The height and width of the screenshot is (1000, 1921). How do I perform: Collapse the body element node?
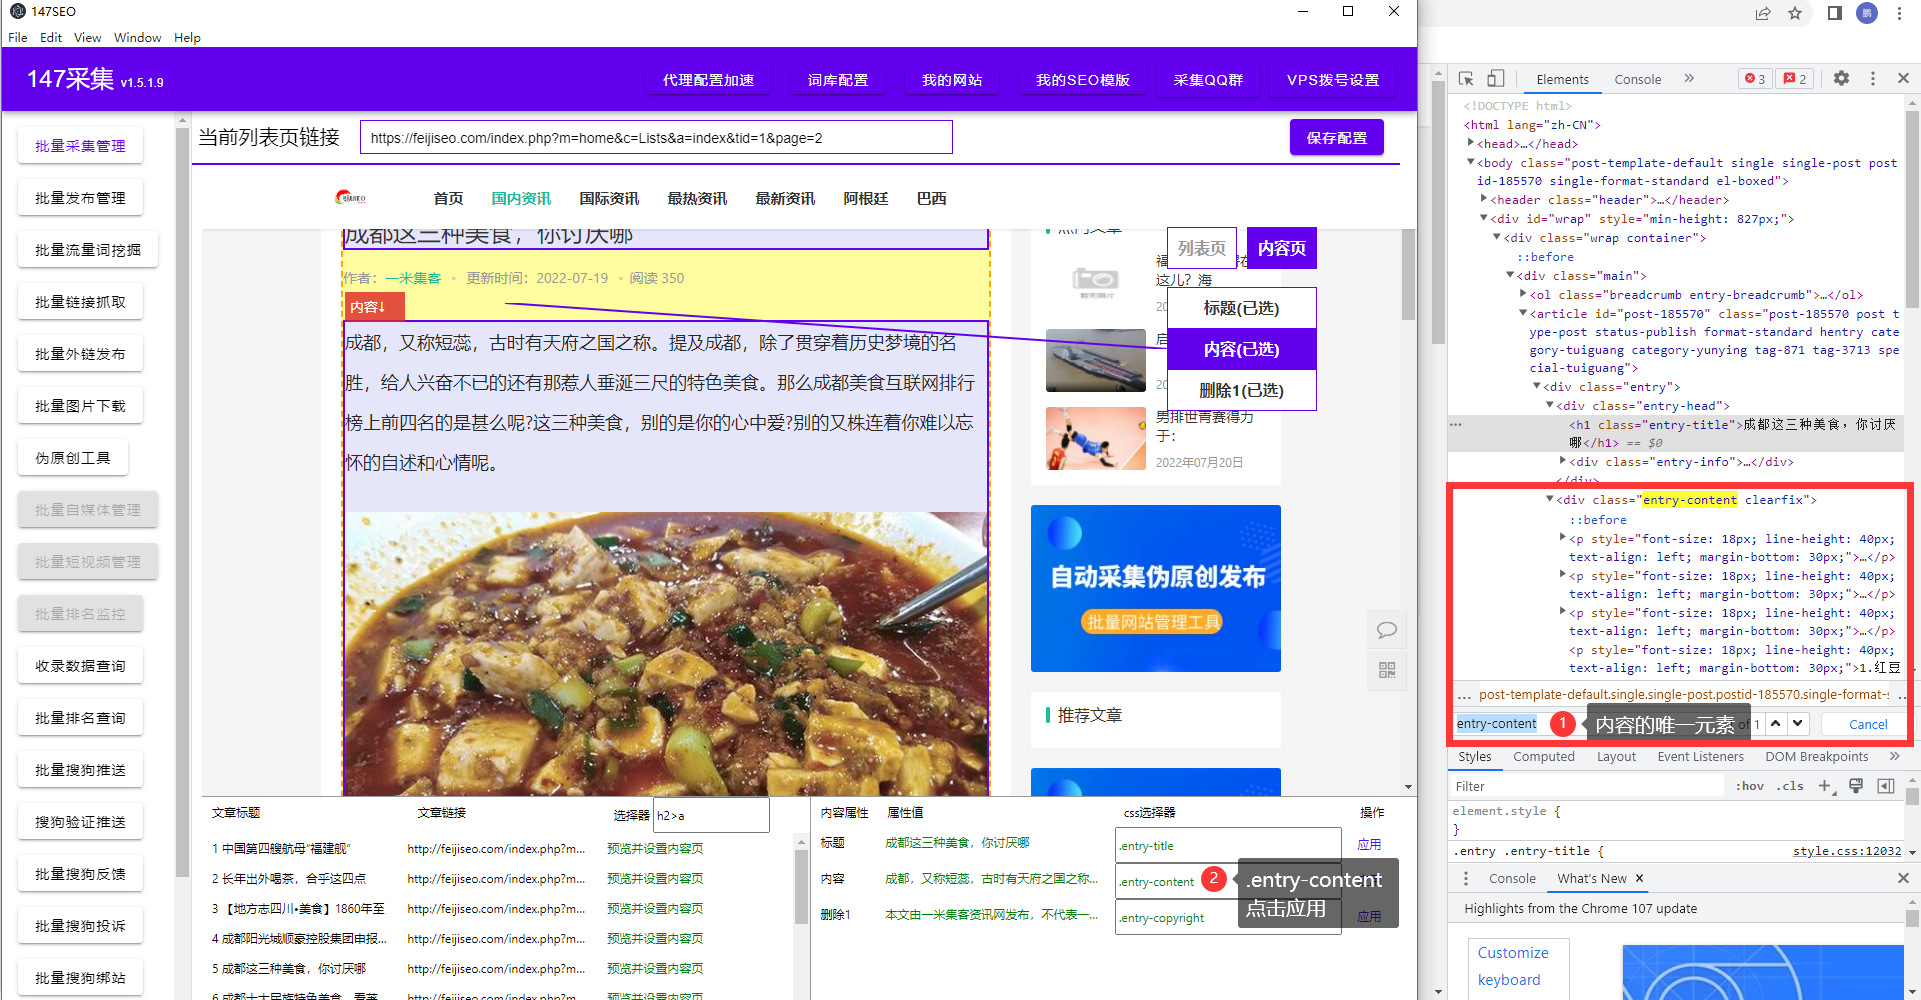click(1470, 162)
